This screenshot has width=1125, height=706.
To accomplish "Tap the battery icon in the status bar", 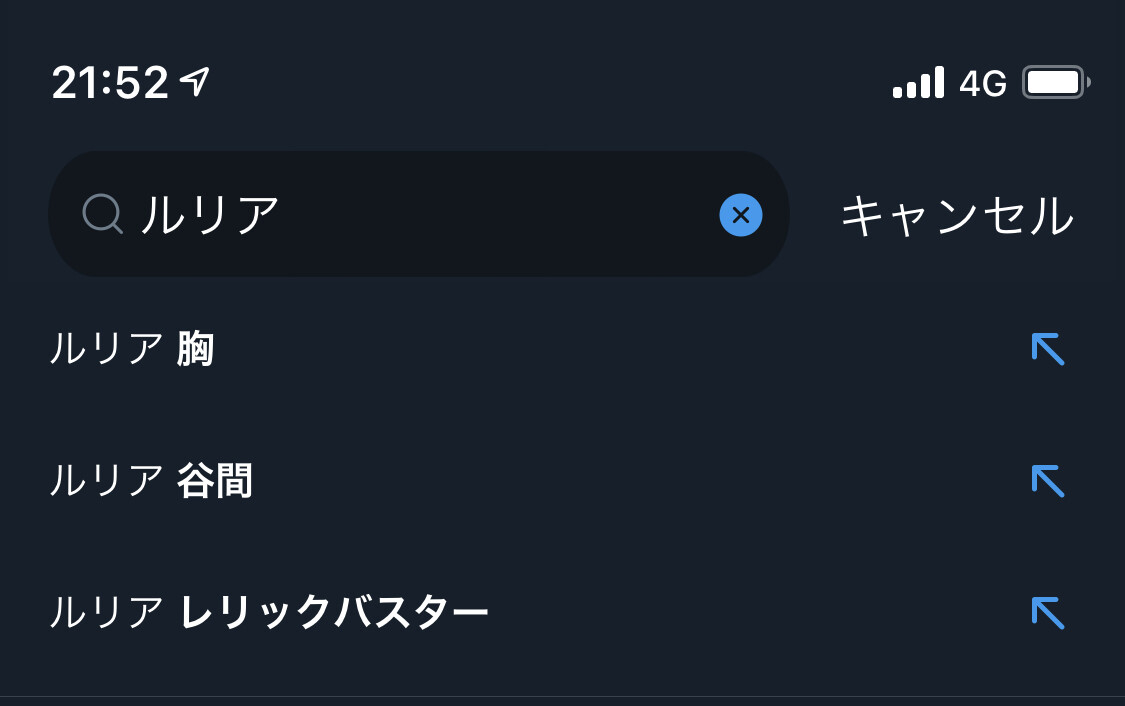I will (x=1056, y=83).
